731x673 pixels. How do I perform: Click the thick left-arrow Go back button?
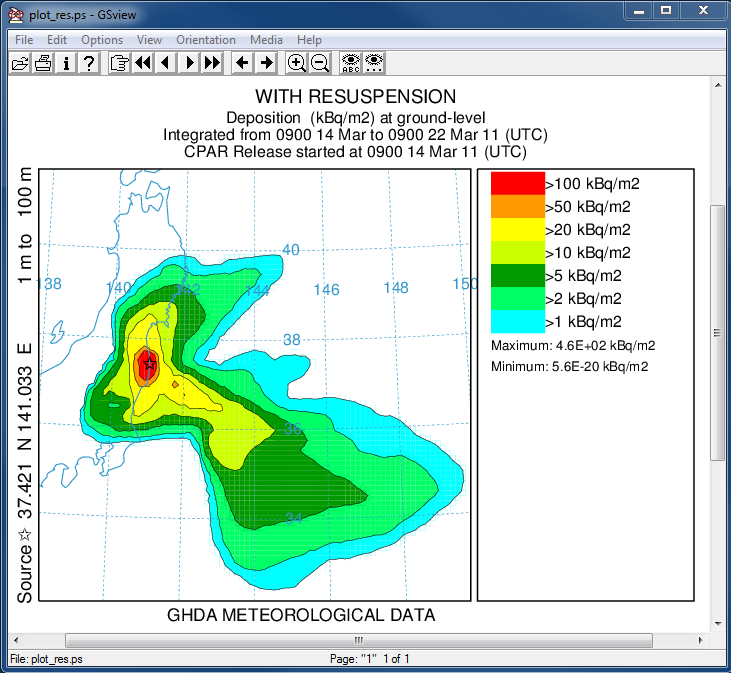242,63
